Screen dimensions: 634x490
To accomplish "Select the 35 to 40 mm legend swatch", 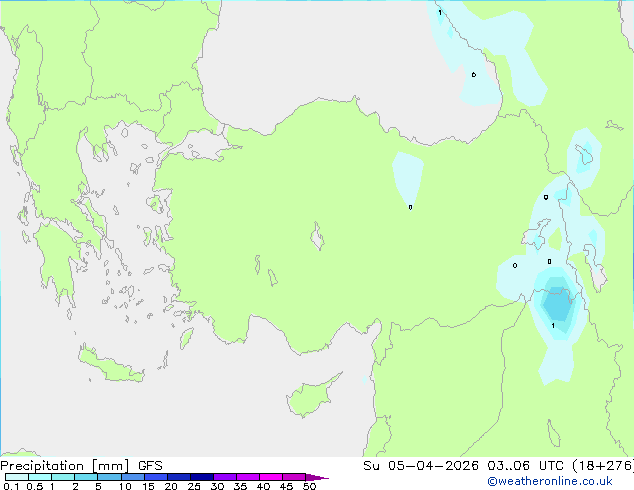I will (248, 477).
